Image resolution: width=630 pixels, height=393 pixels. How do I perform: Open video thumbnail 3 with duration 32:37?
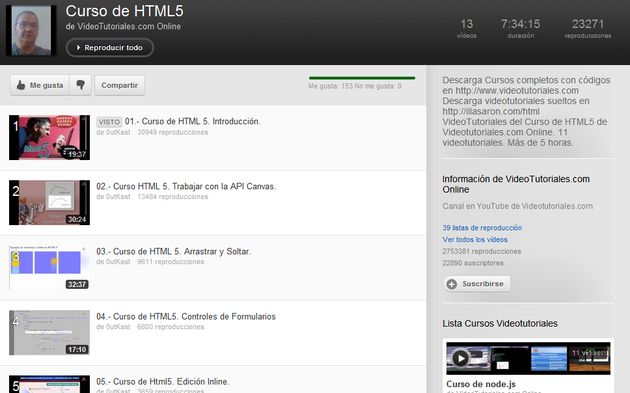(49, 268)
